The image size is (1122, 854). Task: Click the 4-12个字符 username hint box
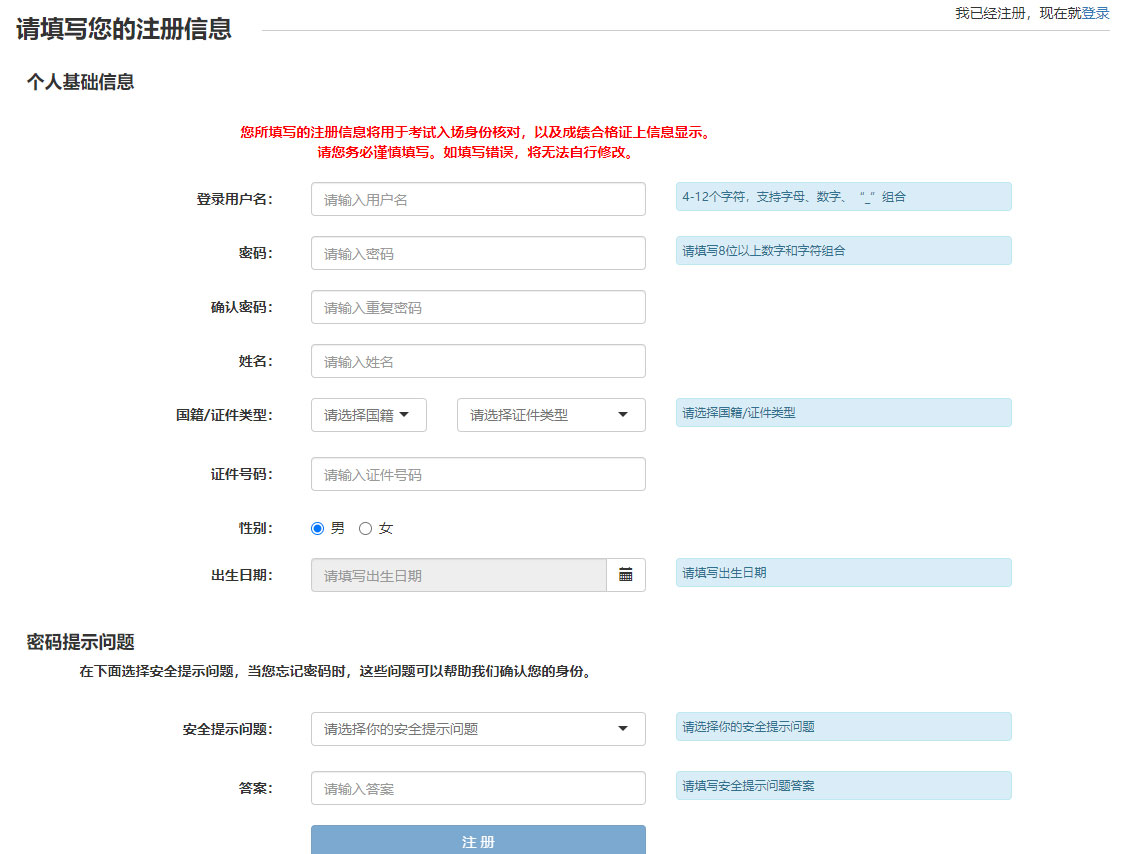[843, 196]
